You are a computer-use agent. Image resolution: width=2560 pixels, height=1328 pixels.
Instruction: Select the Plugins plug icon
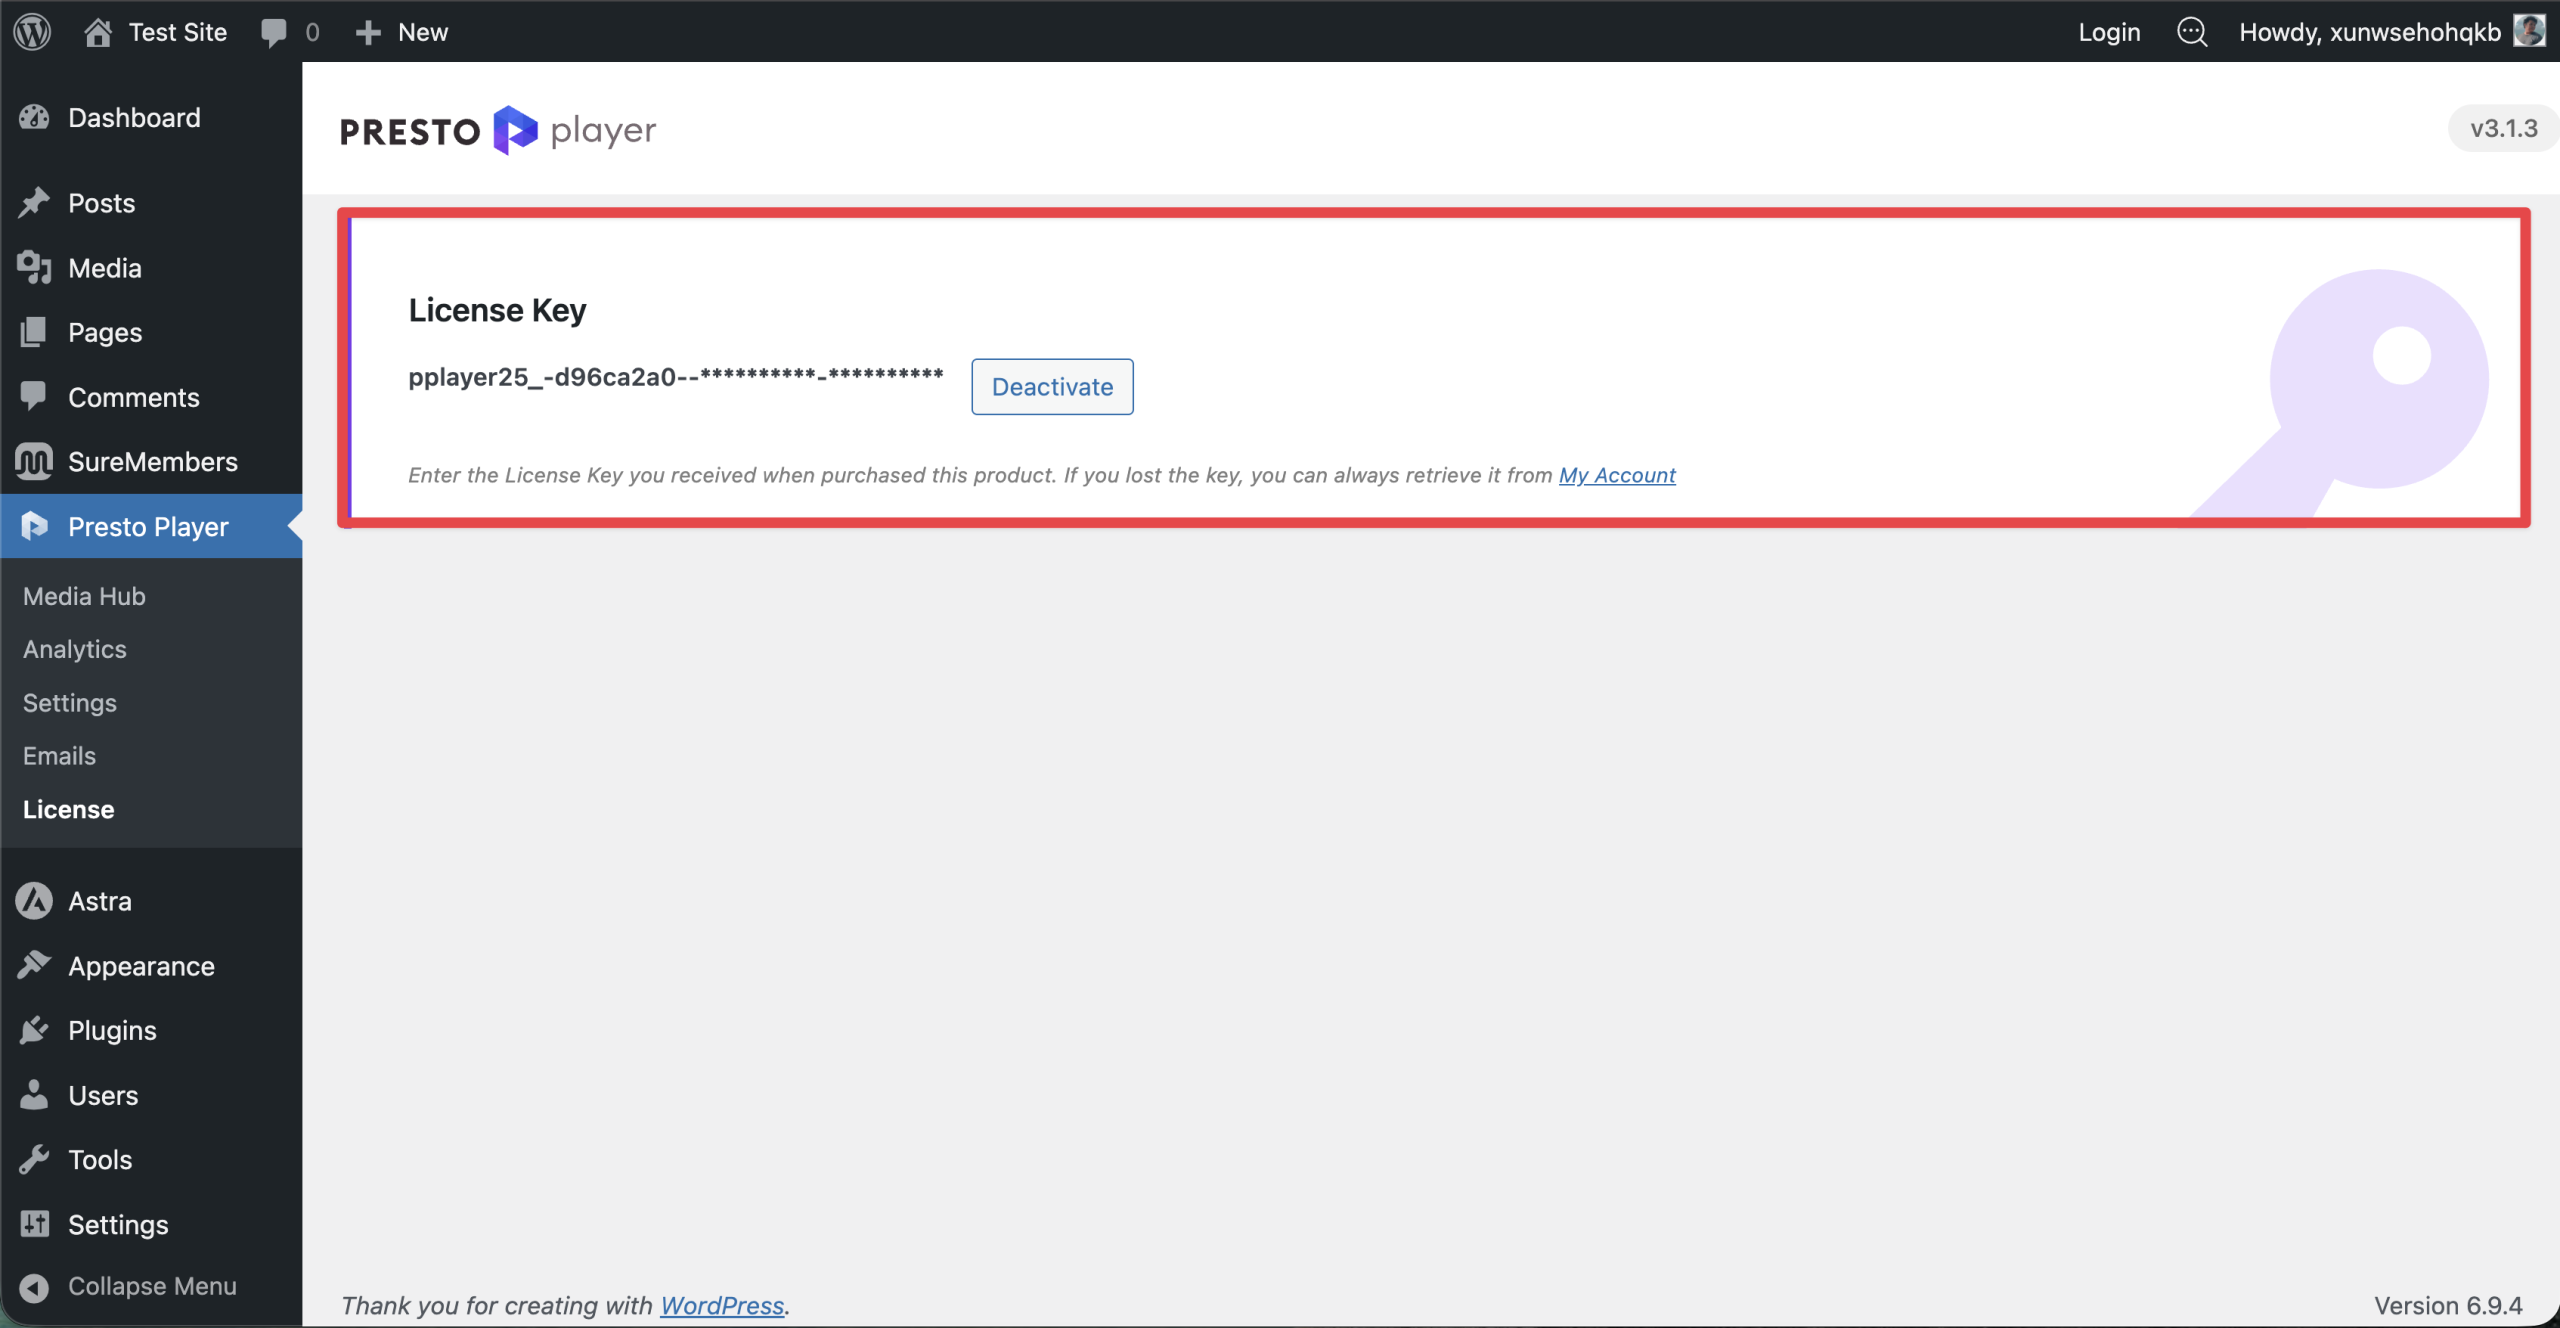click(35, 1030)
